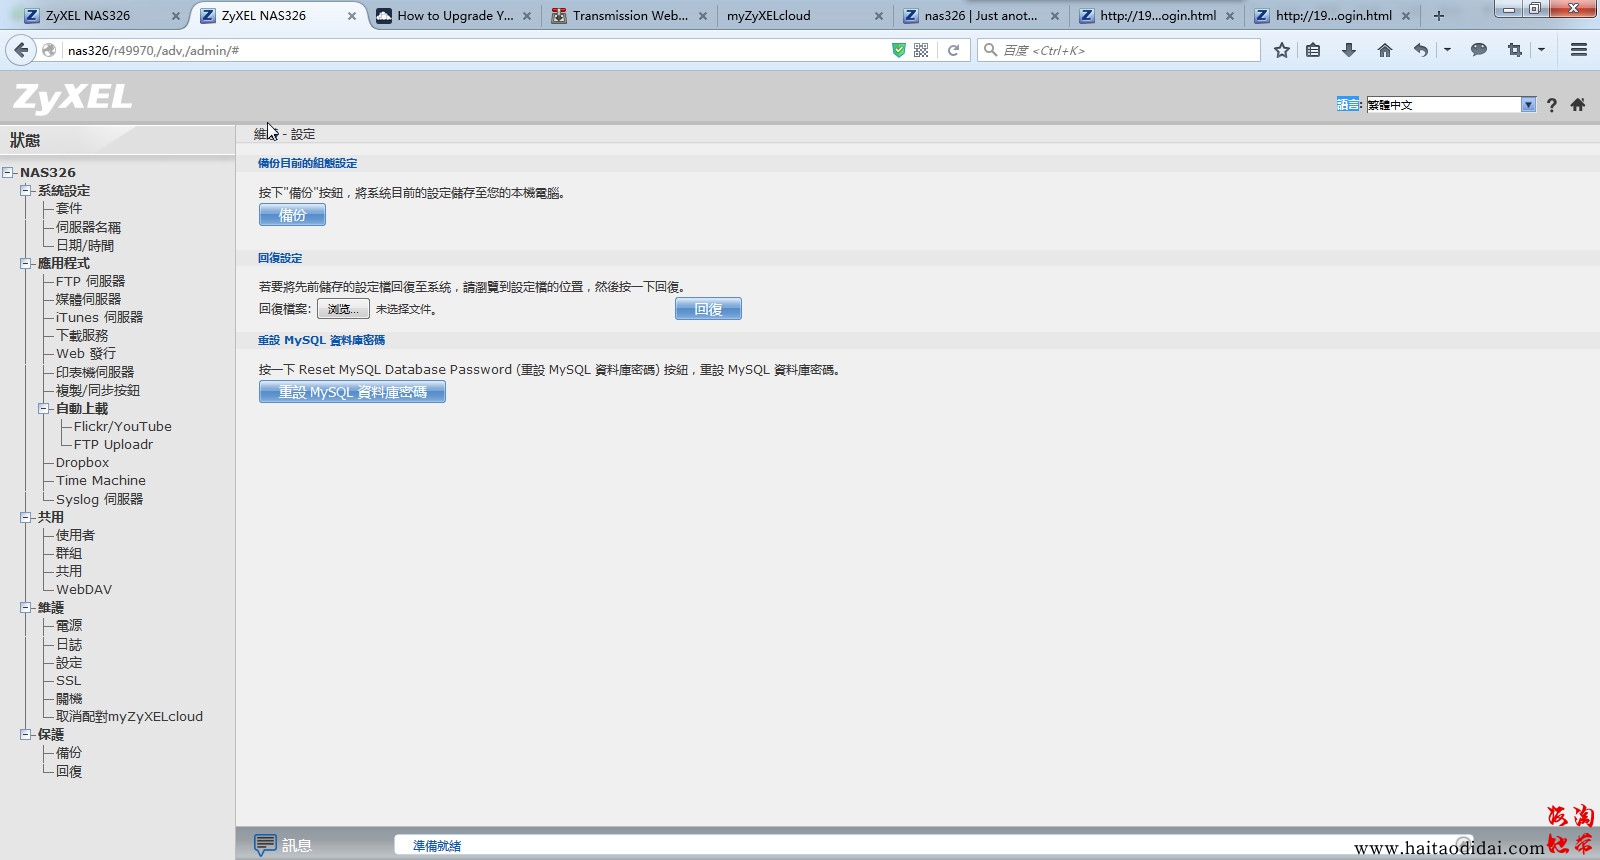
Task: Open the language selection dropdown
Action: point(1528,105)
